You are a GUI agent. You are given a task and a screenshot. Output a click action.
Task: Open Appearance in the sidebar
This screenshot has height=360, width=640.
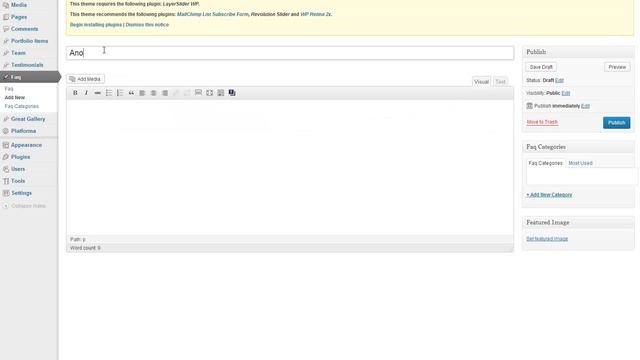[x=26, y=145]
